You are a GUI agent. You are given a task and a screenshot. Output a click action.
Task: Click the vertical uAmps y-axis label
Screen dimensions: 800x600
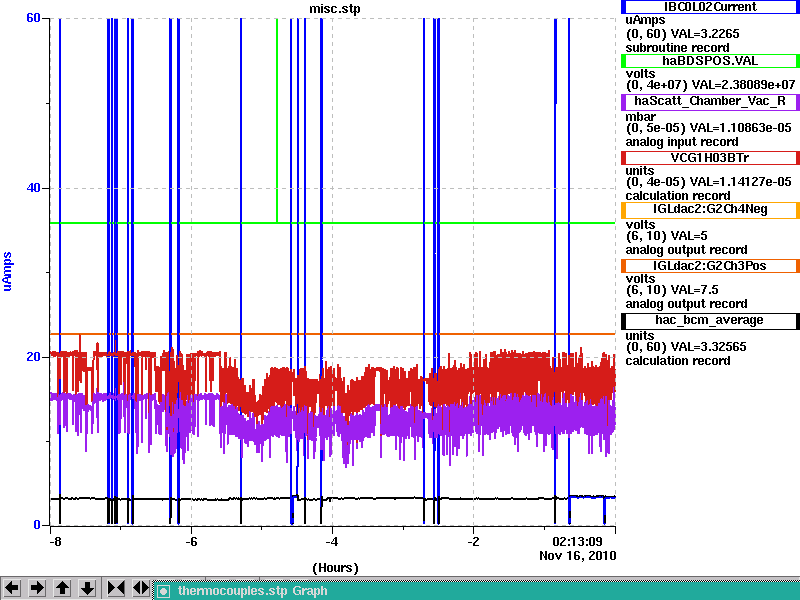[x=7, y=271]
